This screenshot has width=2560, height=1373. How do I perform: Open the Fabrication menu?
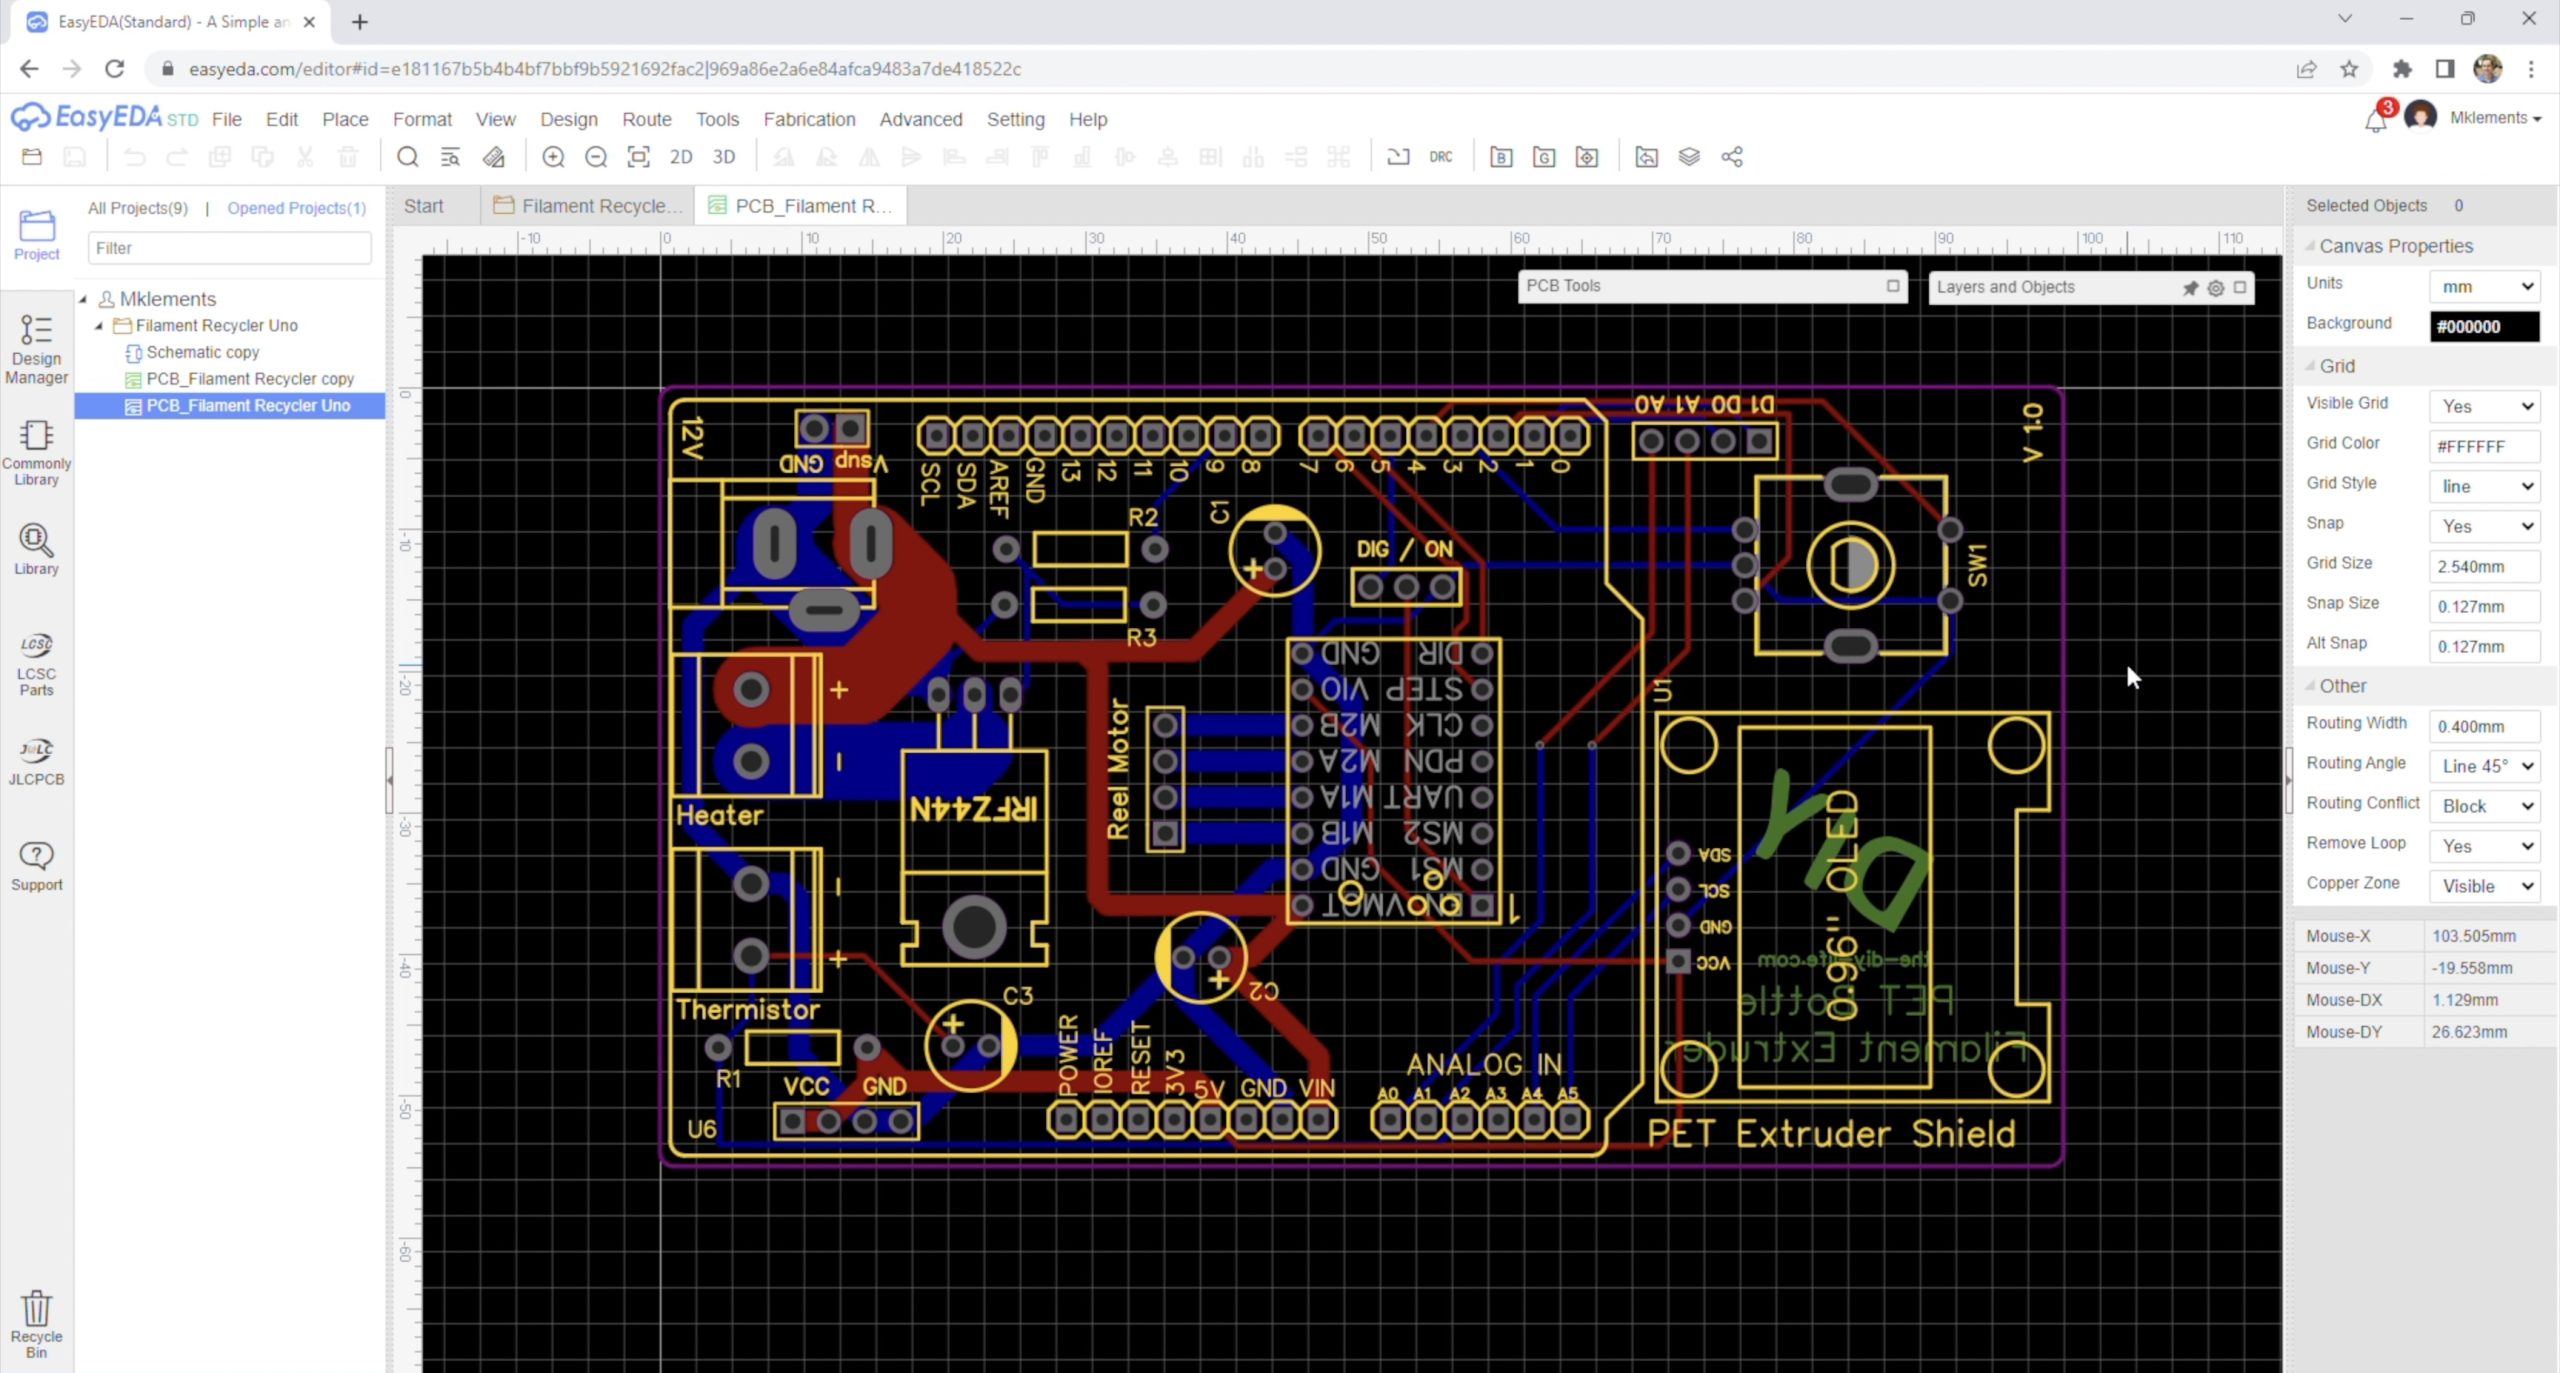[x=809, y=119]
